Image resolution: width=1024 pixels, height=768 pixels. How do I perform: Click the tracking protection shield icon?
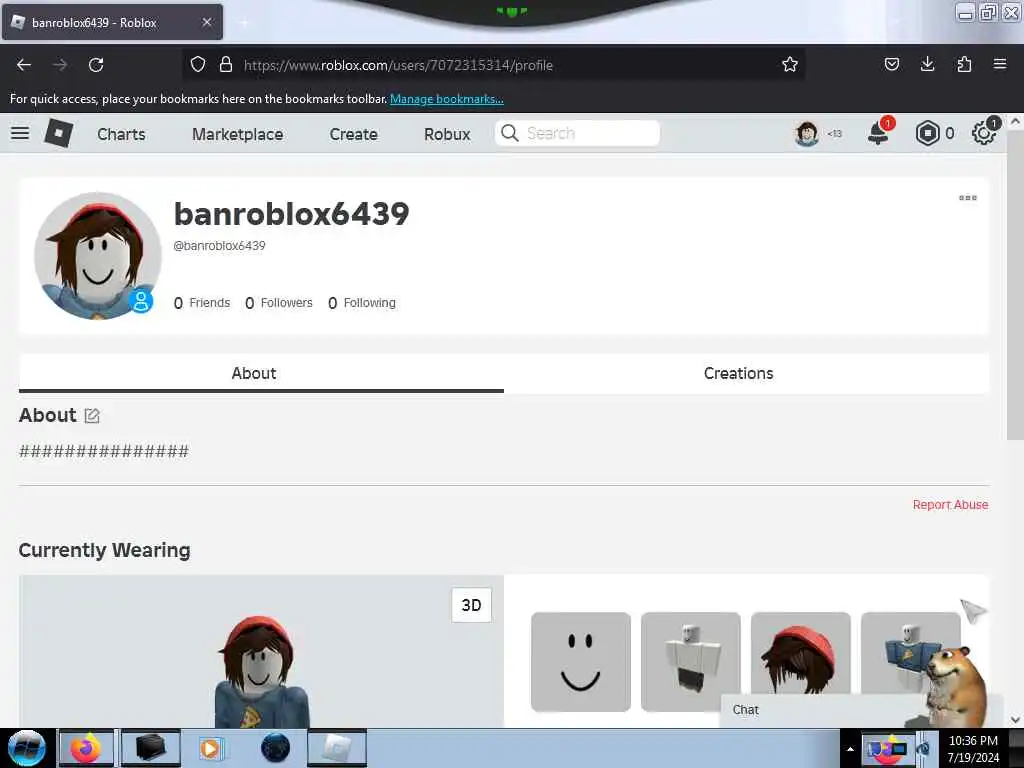pos(198,64)
